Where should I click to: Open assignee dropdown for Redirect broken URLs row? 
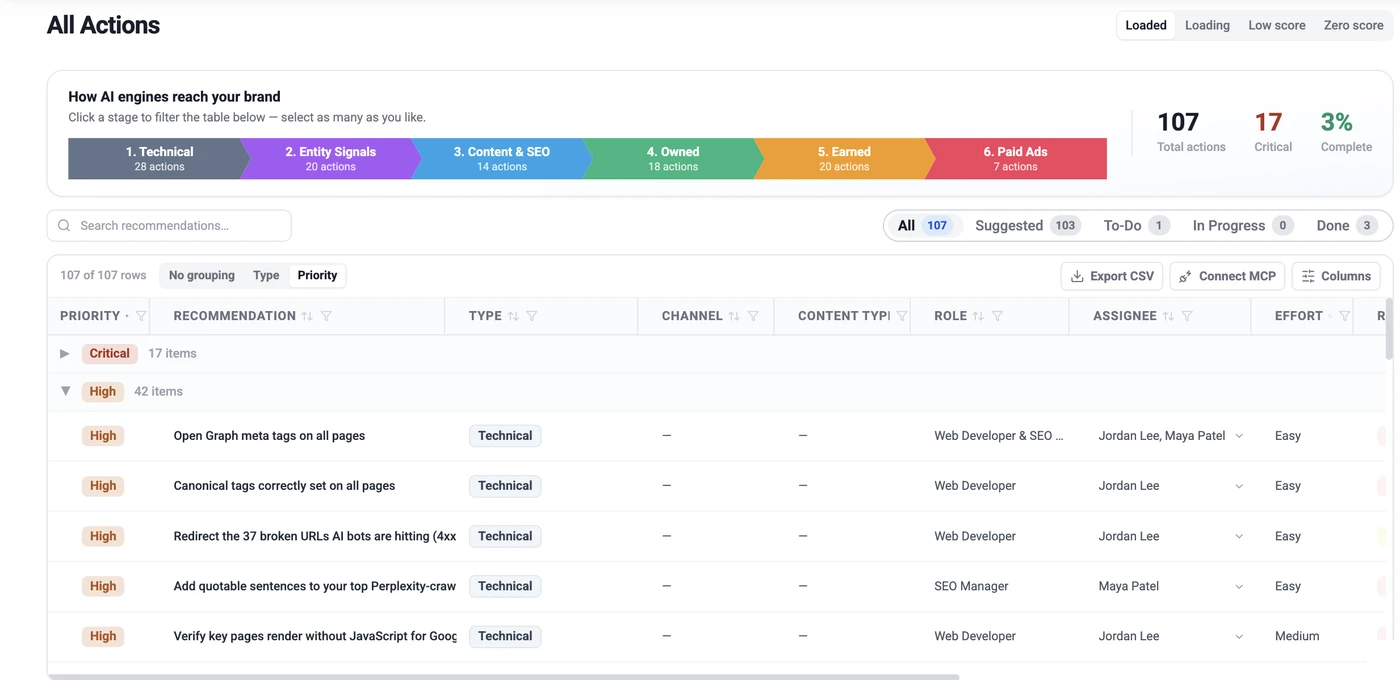[1239, 536]
